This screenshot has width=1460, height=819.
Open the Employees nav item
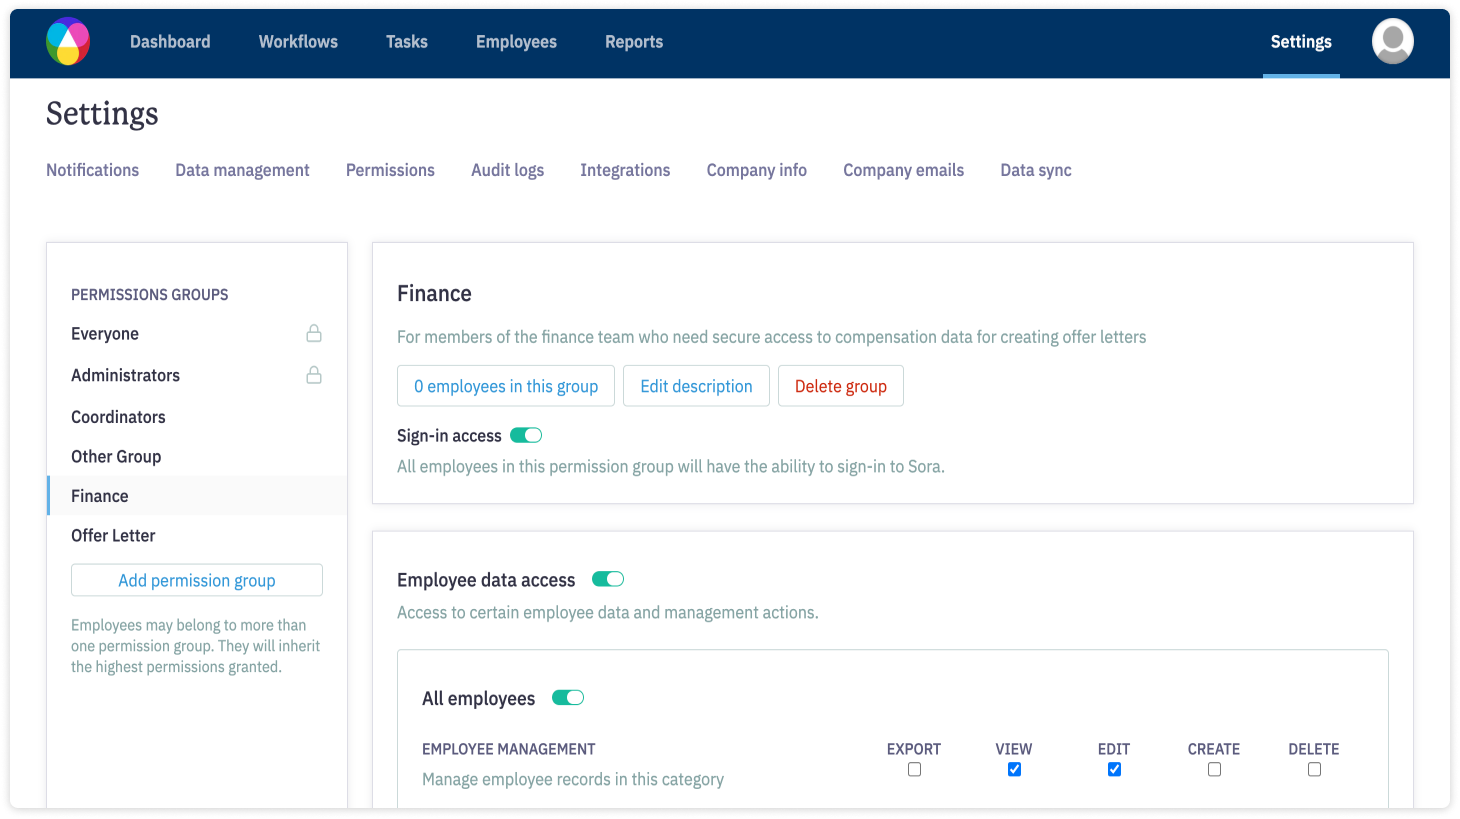click(516, 42)
